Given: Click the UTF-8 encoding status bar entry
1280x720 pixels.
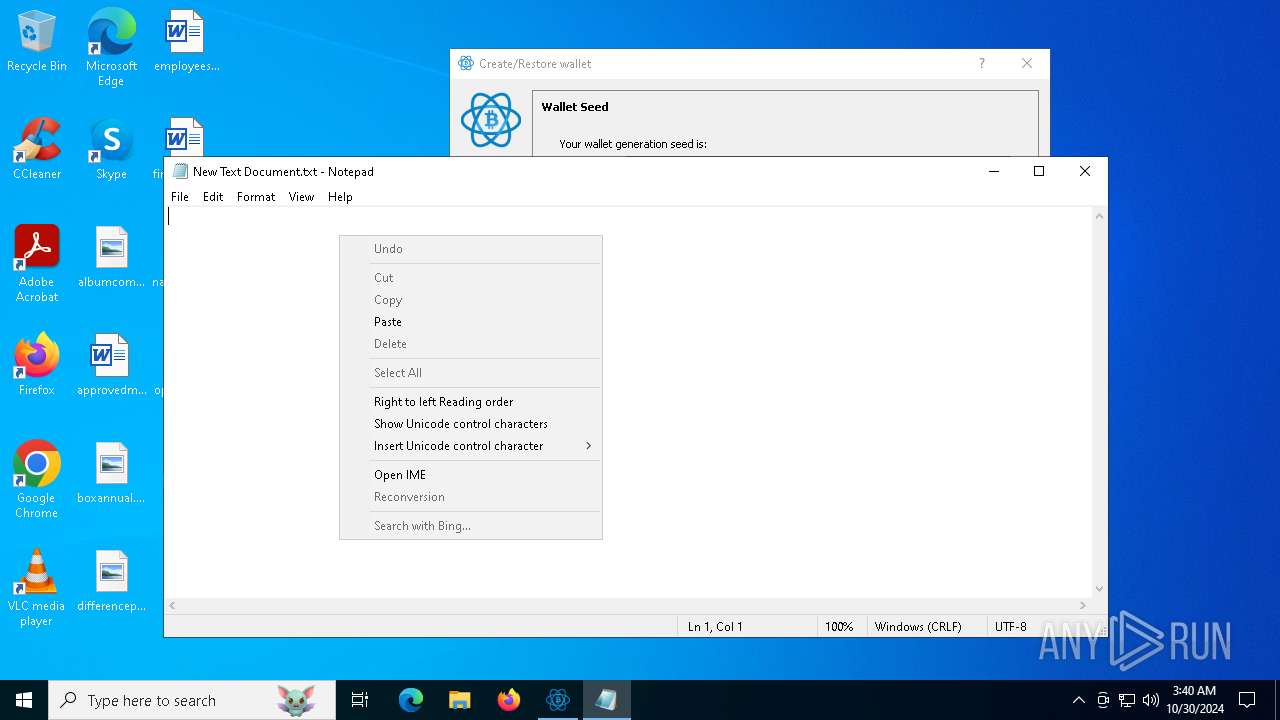Looking at the screenshot, I should [1011, 627].
